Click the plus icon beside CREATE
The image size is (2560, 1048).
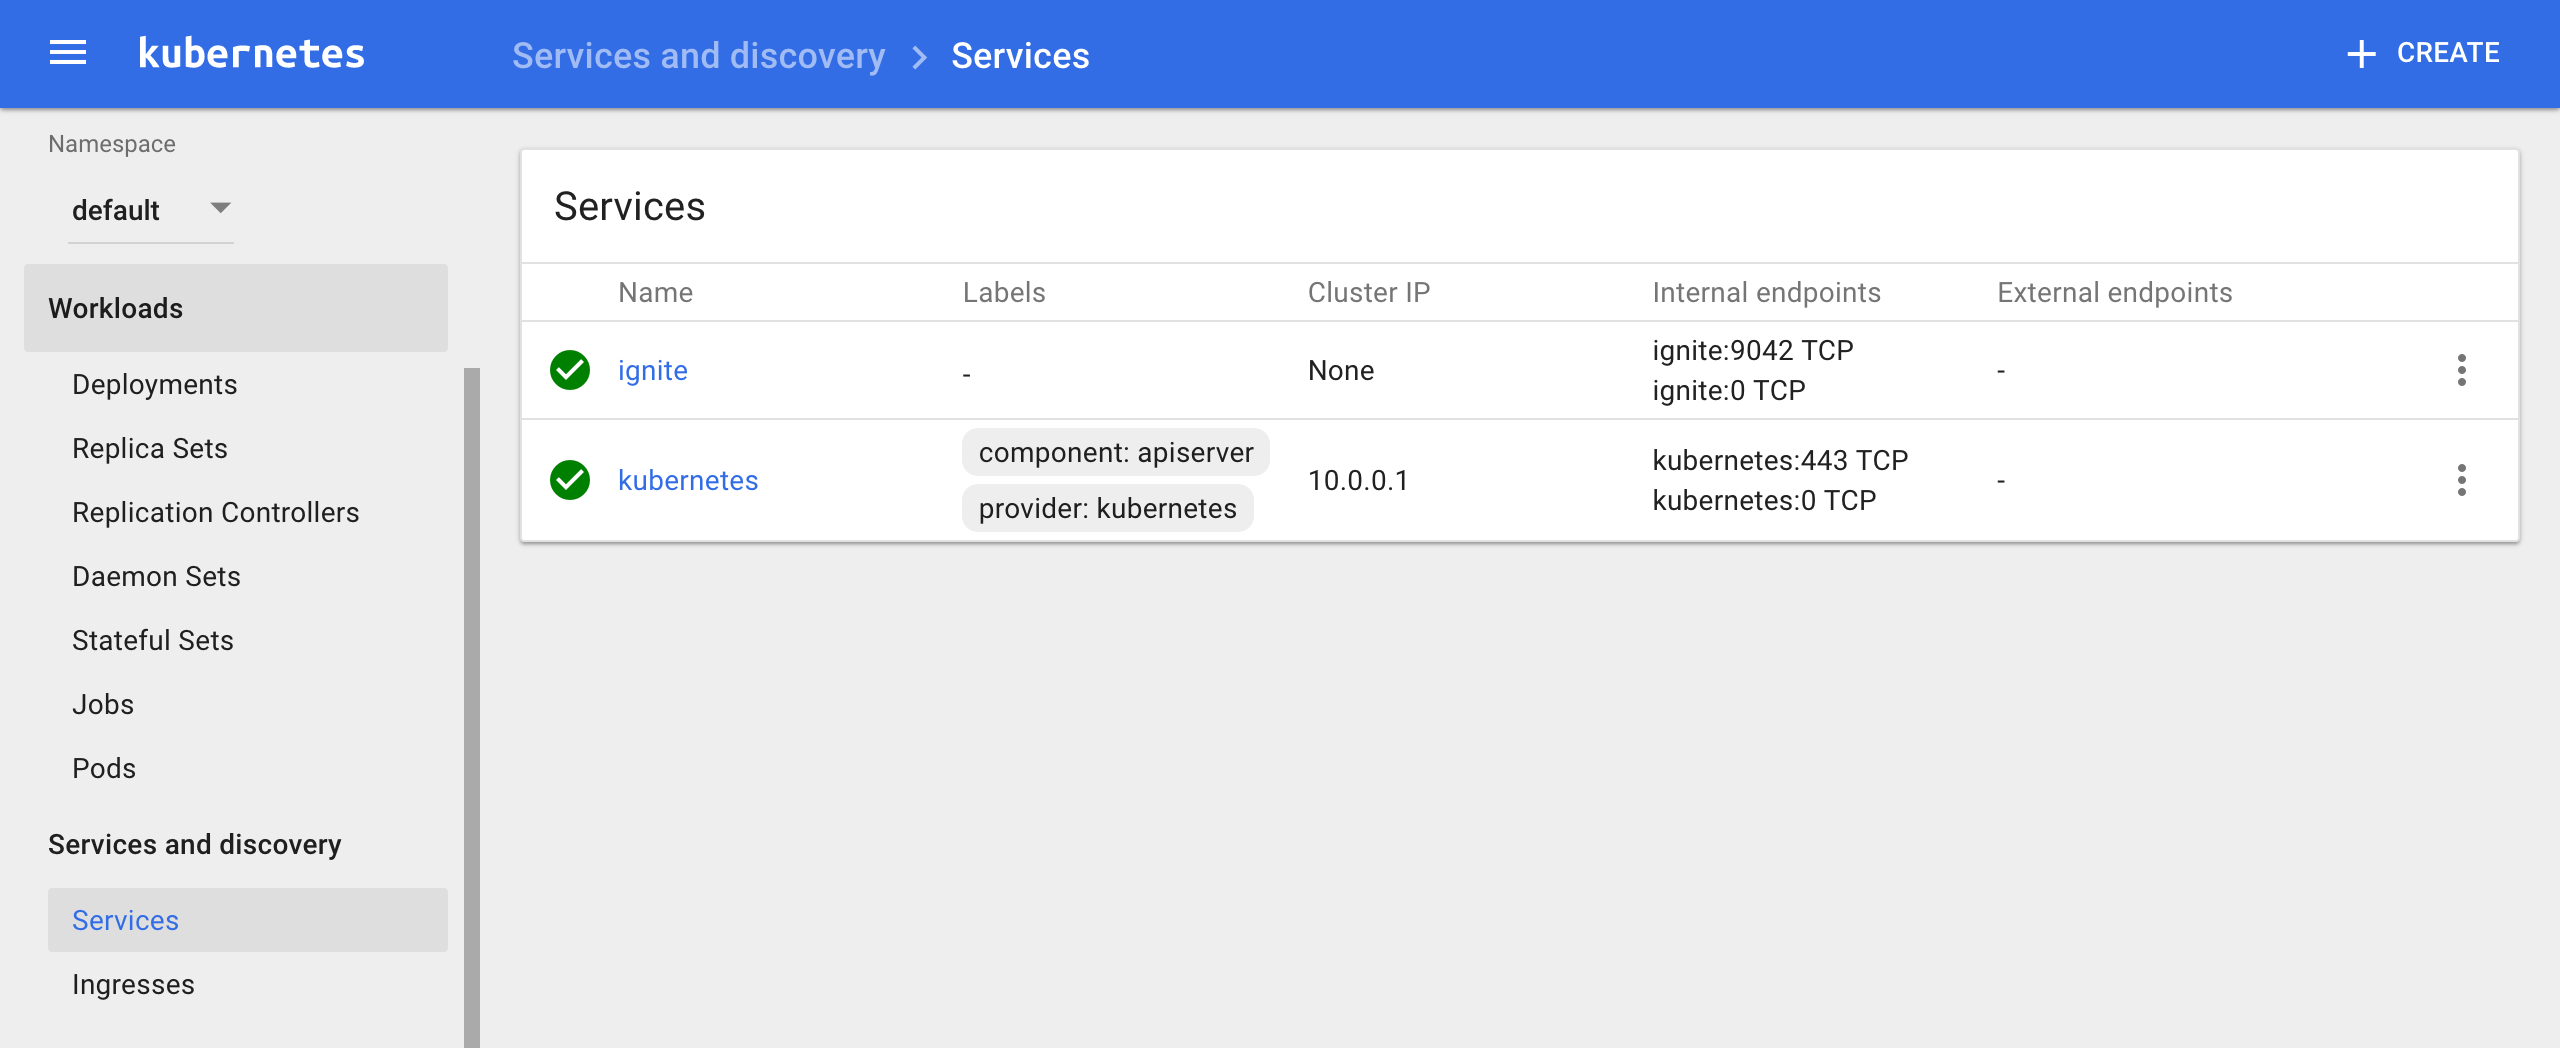point(2361,54)
